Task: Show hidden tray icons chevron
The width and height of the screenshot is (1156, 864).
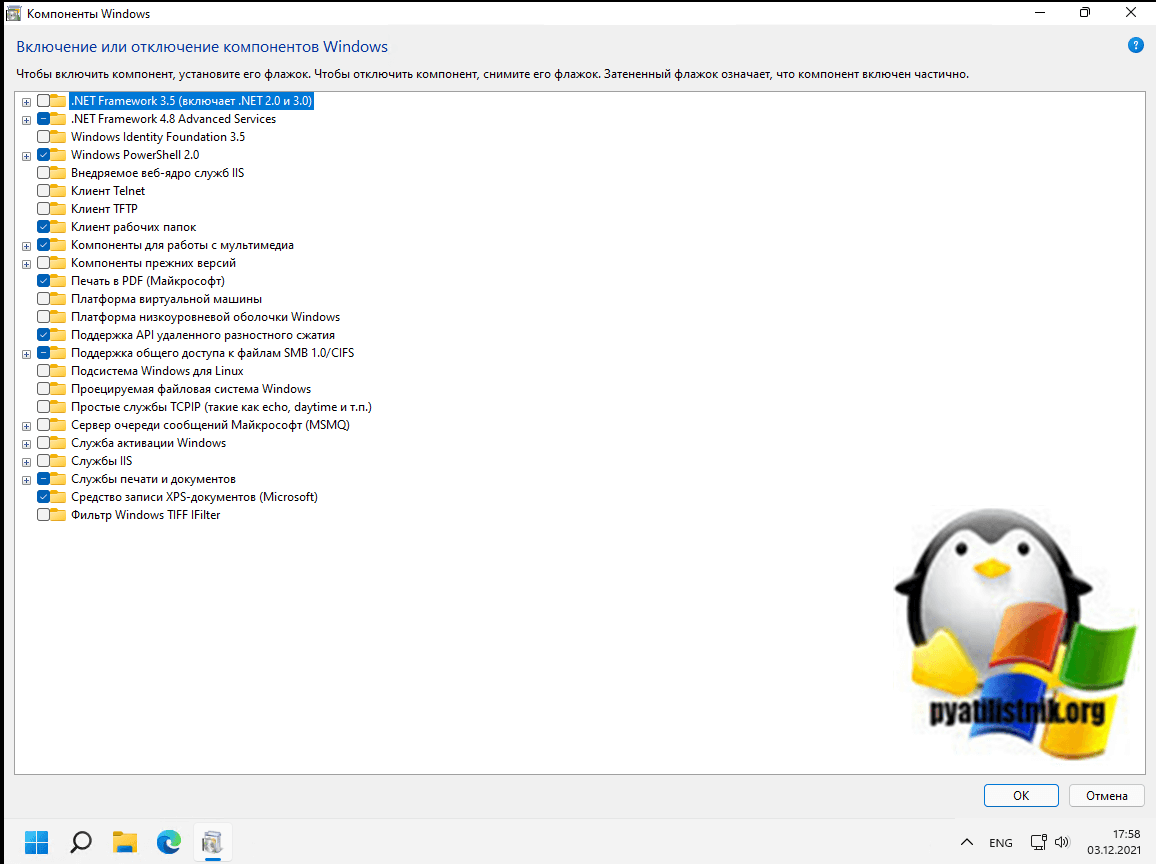Action: point(967,842)
